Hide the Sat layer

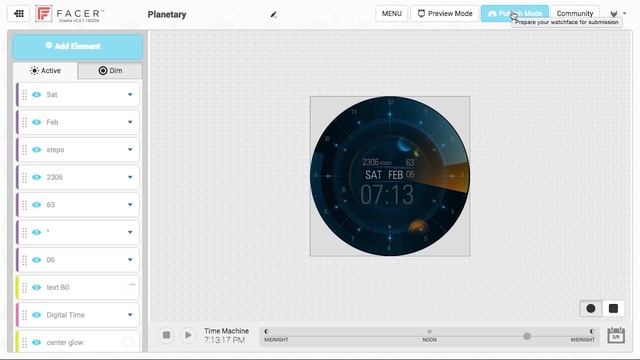coord(37,95)
